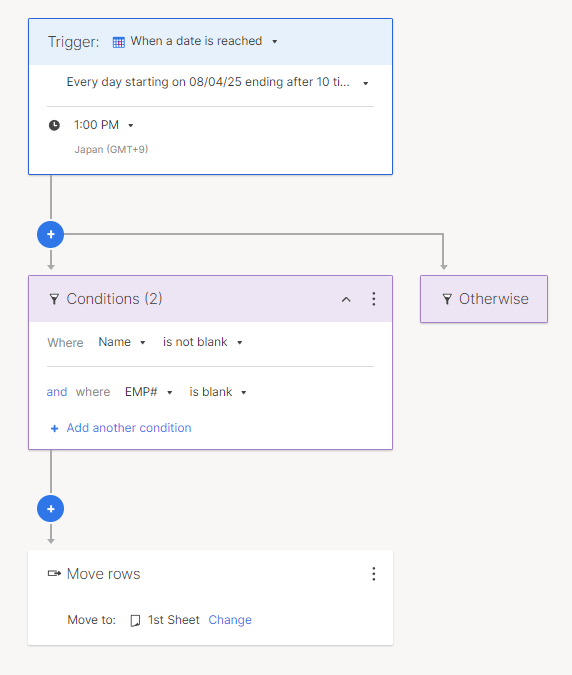Collapse the Conditions block with the chevron
This screenshot has height=675, width=572.
(x=346, y=299)
